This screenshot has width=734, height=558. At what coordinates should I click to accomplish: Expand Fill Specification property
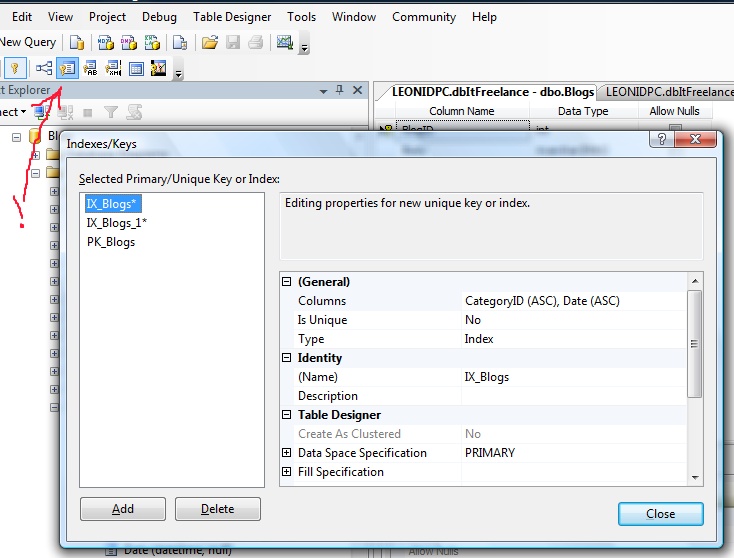point(286,472)
